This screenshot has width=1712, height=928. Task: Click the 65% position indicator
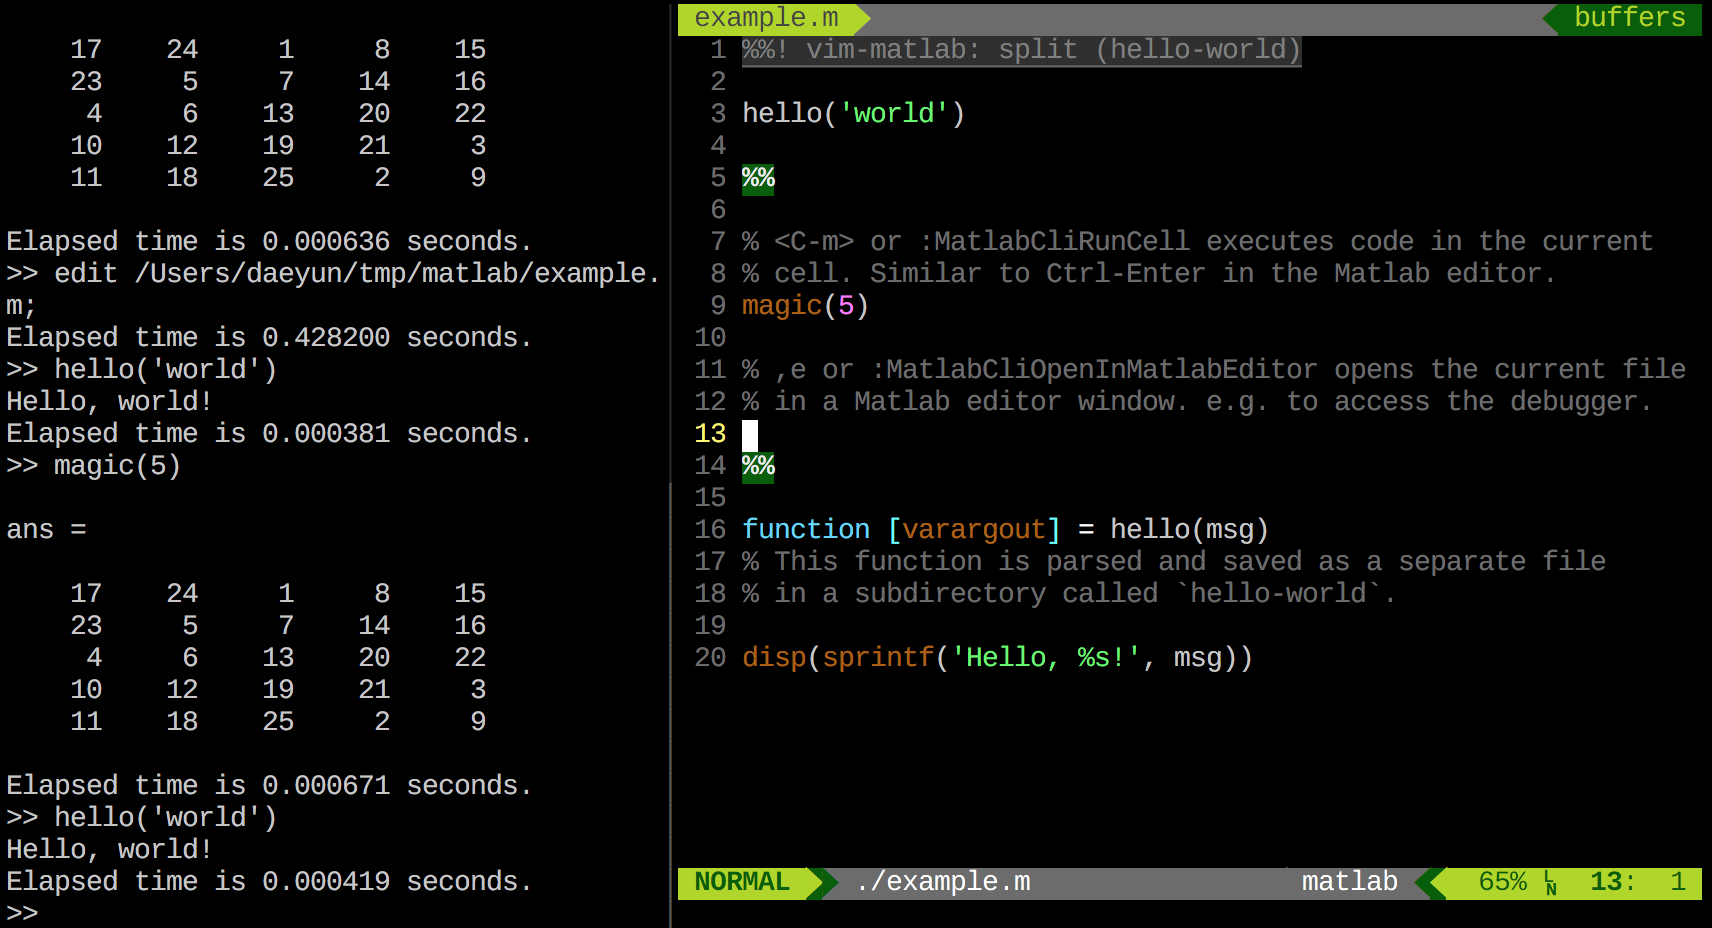(1502, 882)
